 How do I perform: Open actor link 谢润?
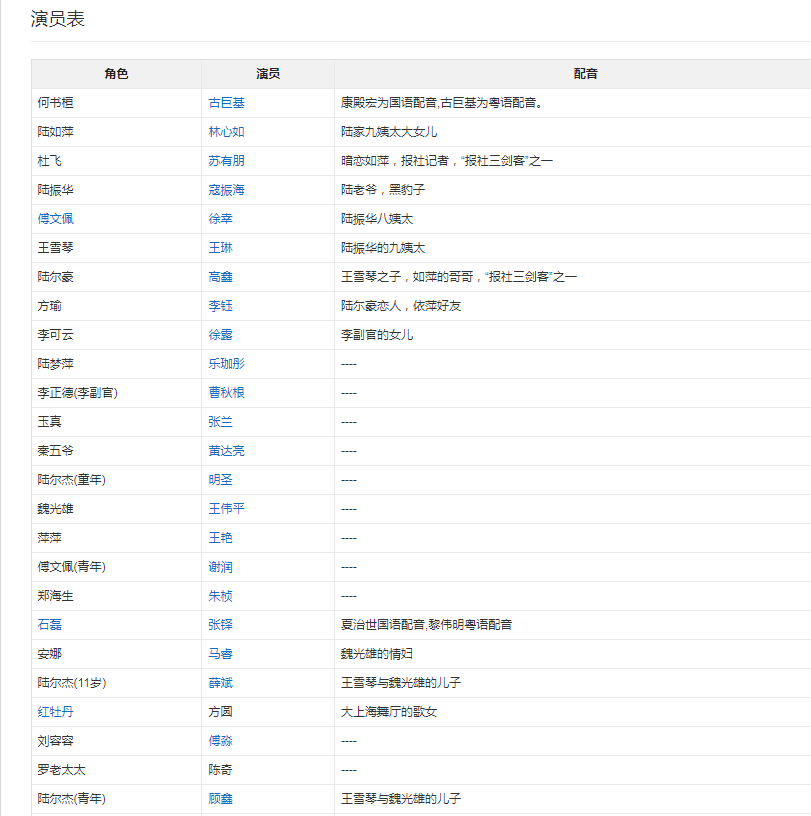(x=219, y=566)
